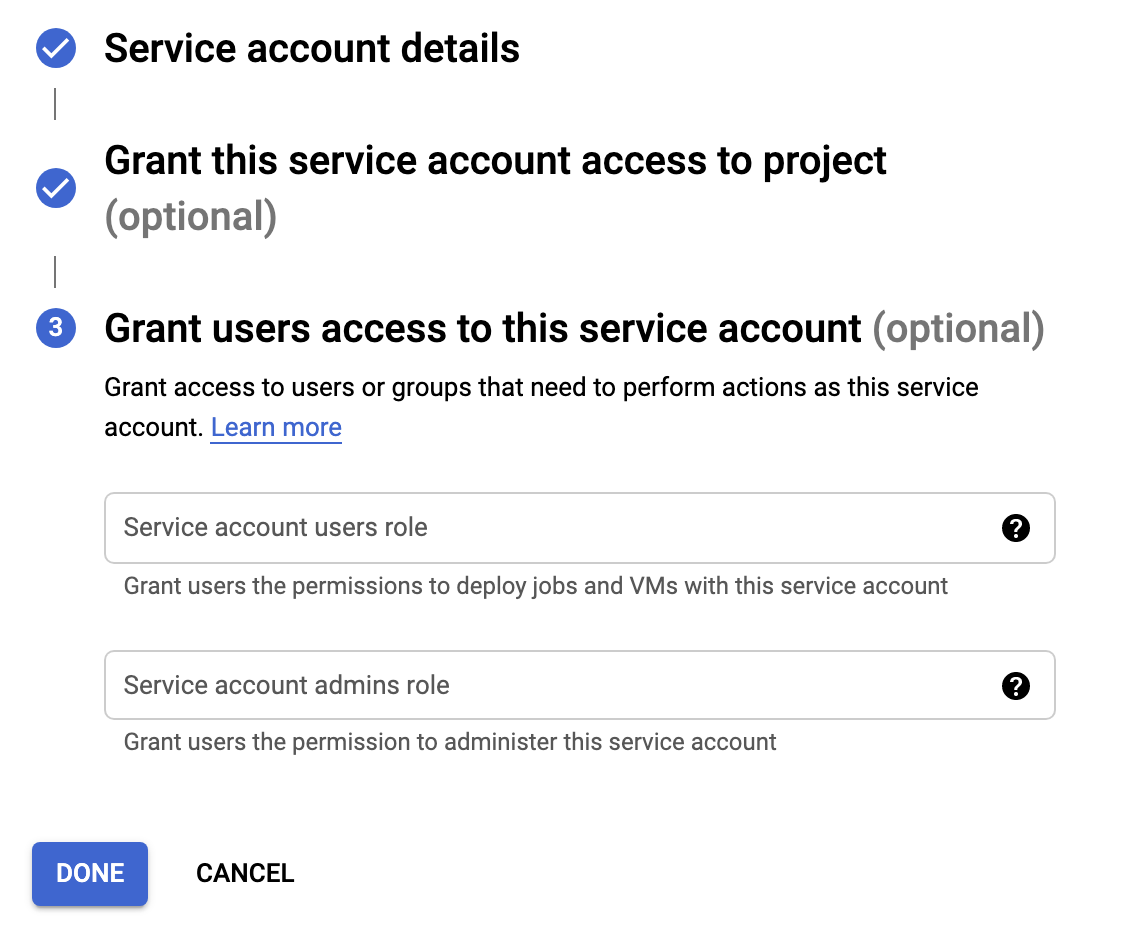Click the checkmark icon next to Grant project access
This screenshot has width=1140, height=944.
click(55, 188)
